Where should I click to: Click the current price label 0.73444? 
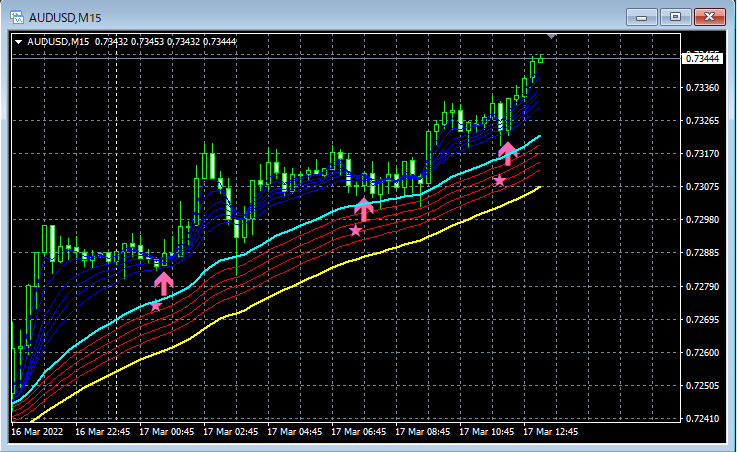pos(702,58)
